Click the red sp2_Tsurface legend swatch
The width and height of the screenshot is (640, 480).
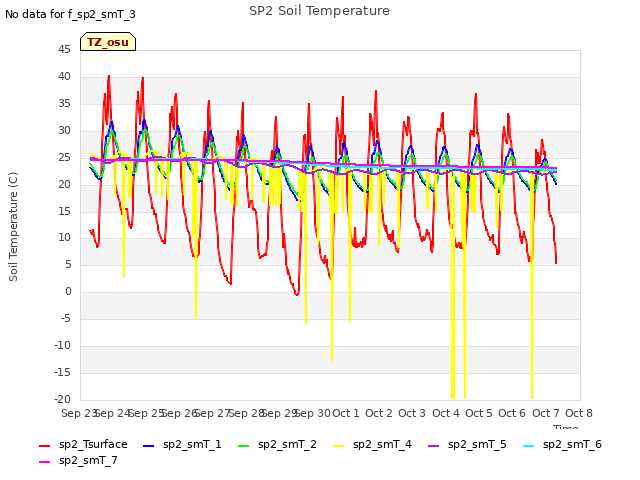[x=44, y=446]
